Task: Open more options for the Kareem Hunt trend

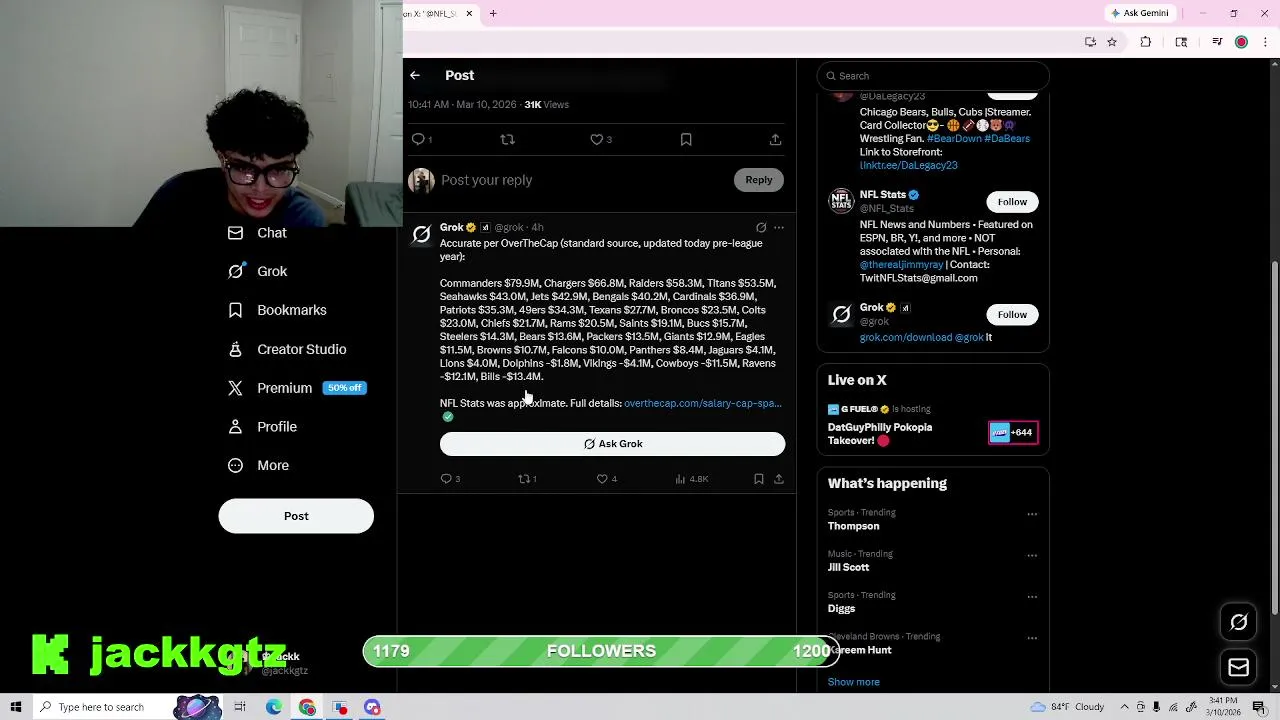Action: [x=1032, y=638]
